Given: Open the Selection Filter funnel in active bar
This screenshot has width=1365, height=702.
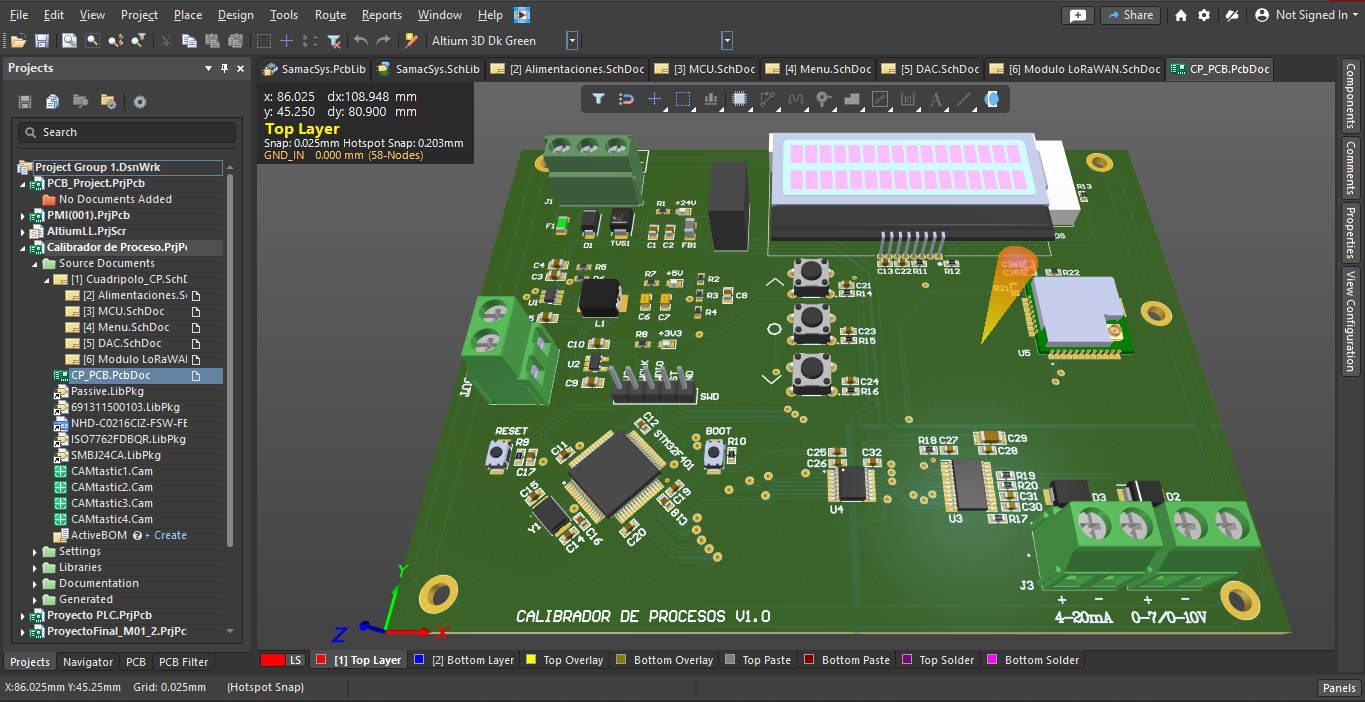Looking at the screenshot, I should click(x=598, y=99).
